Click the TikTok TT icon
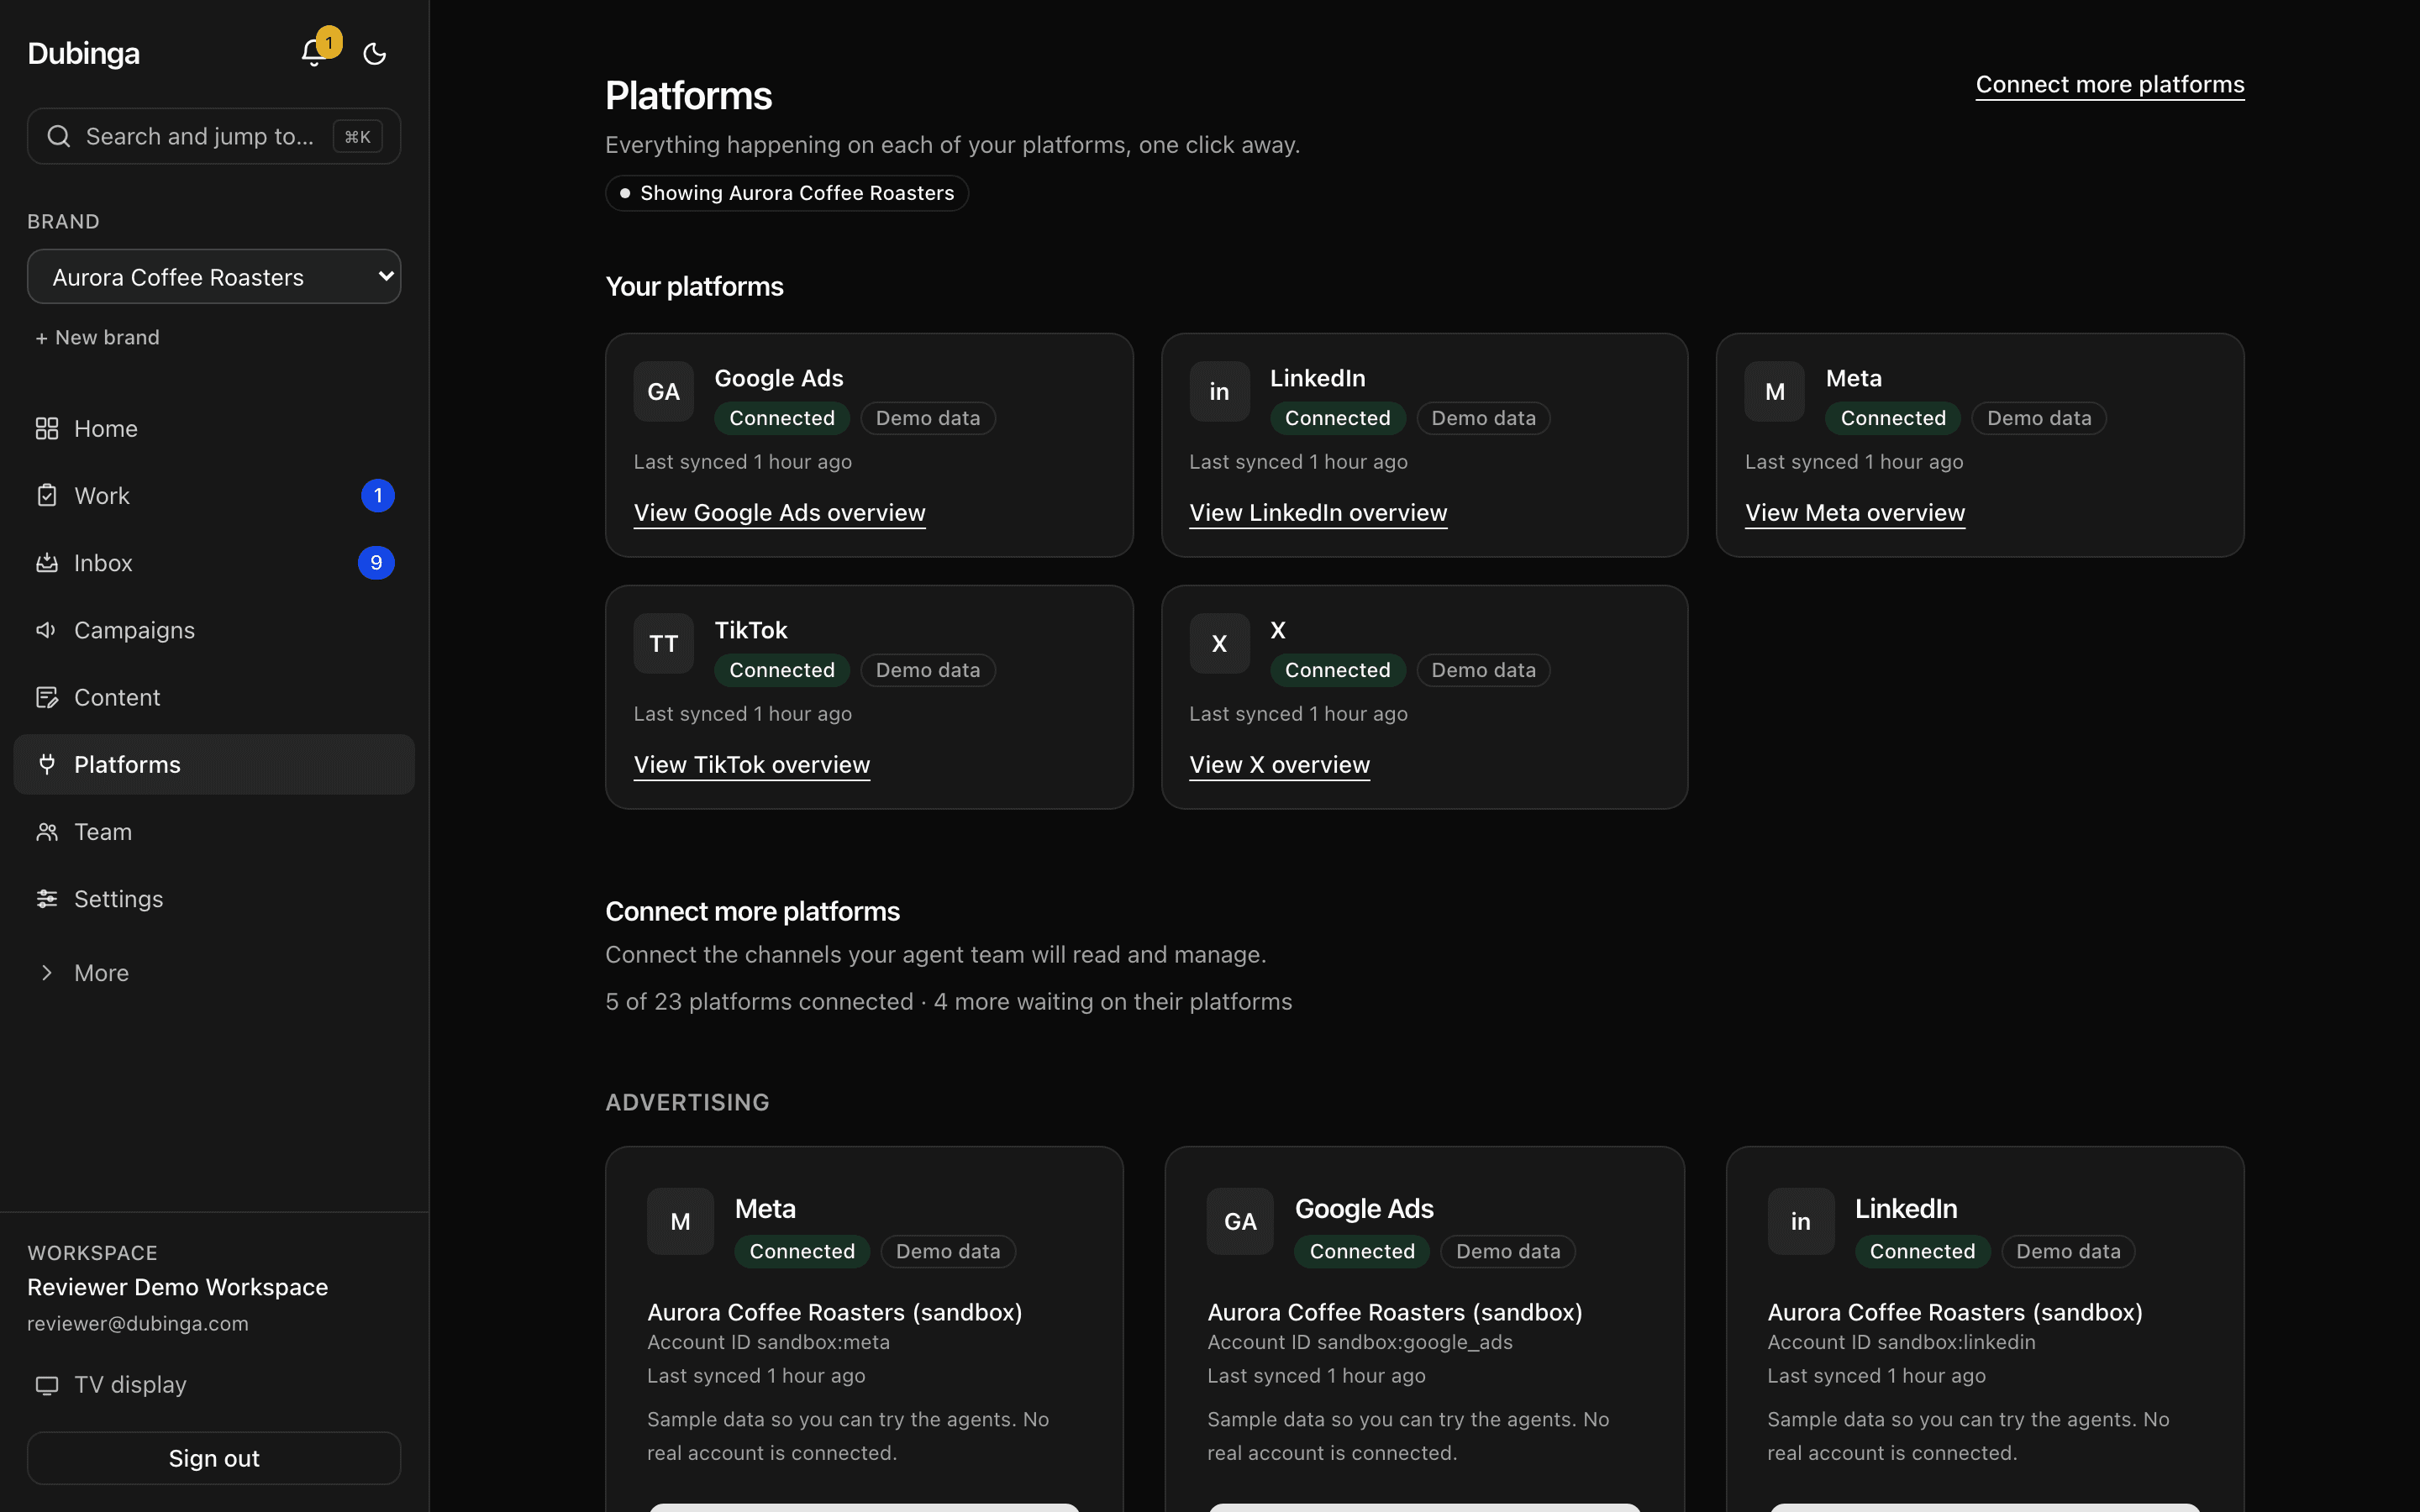The width and height of the screenshot is (2420, 1512). (664, 644)
